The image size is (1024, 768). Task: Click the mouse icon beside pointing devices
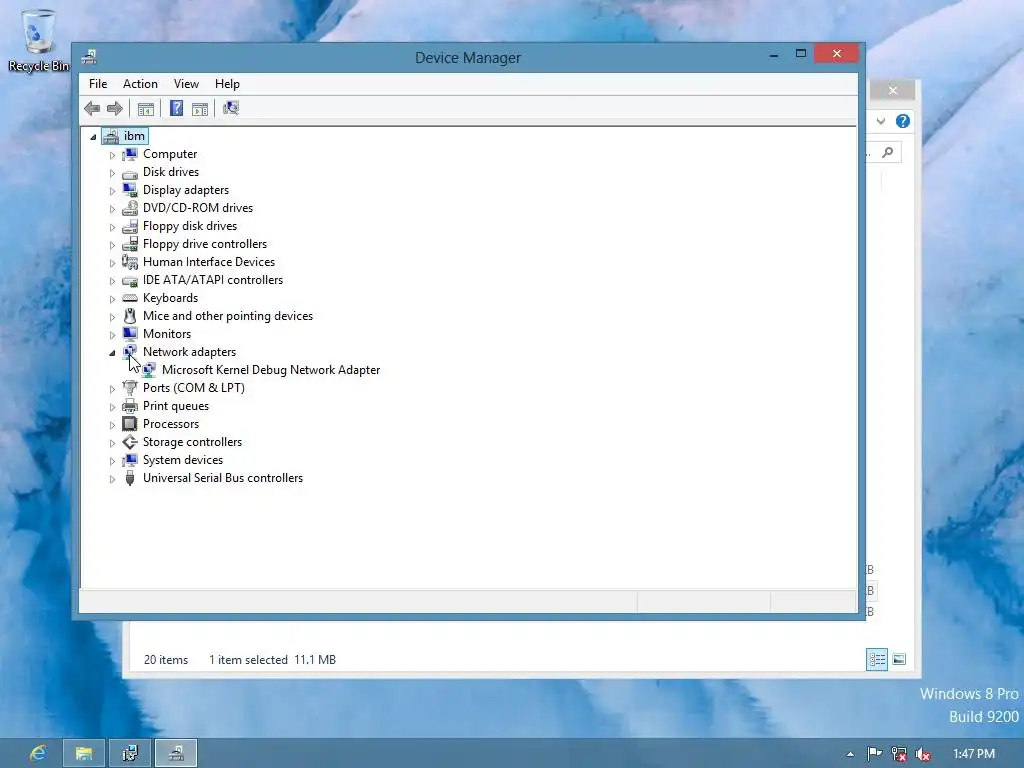coord(130,316)
